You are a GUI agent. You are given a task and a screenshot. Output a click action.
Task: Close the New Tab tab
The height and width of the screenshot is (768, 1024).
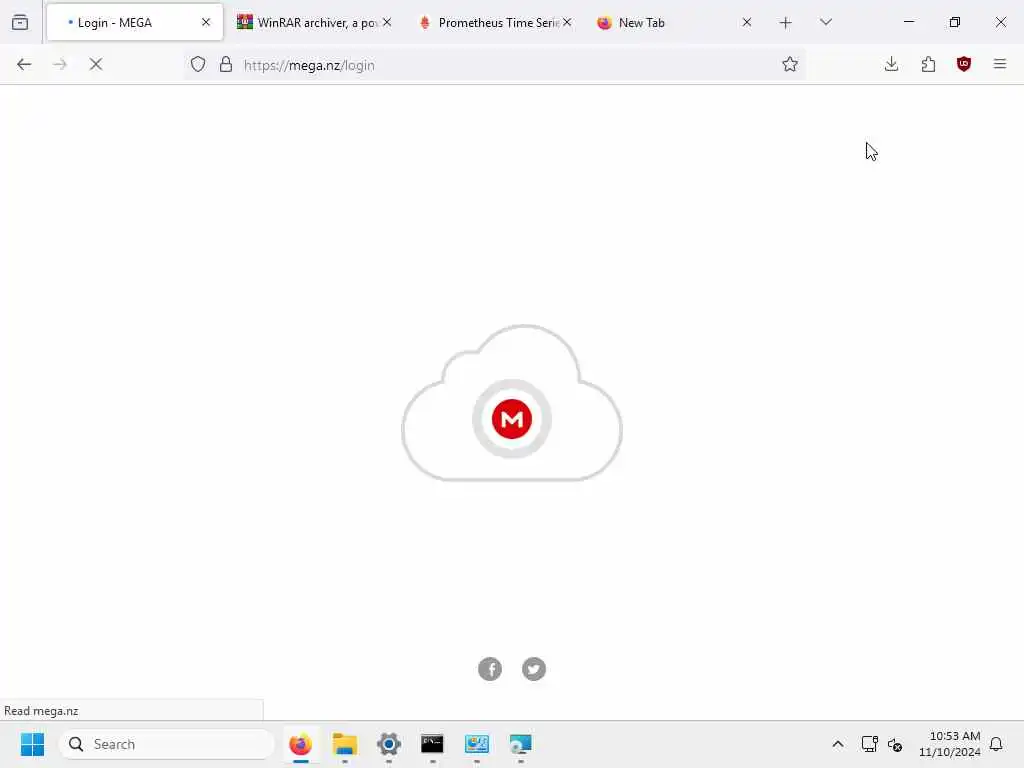tap(747, 22)
